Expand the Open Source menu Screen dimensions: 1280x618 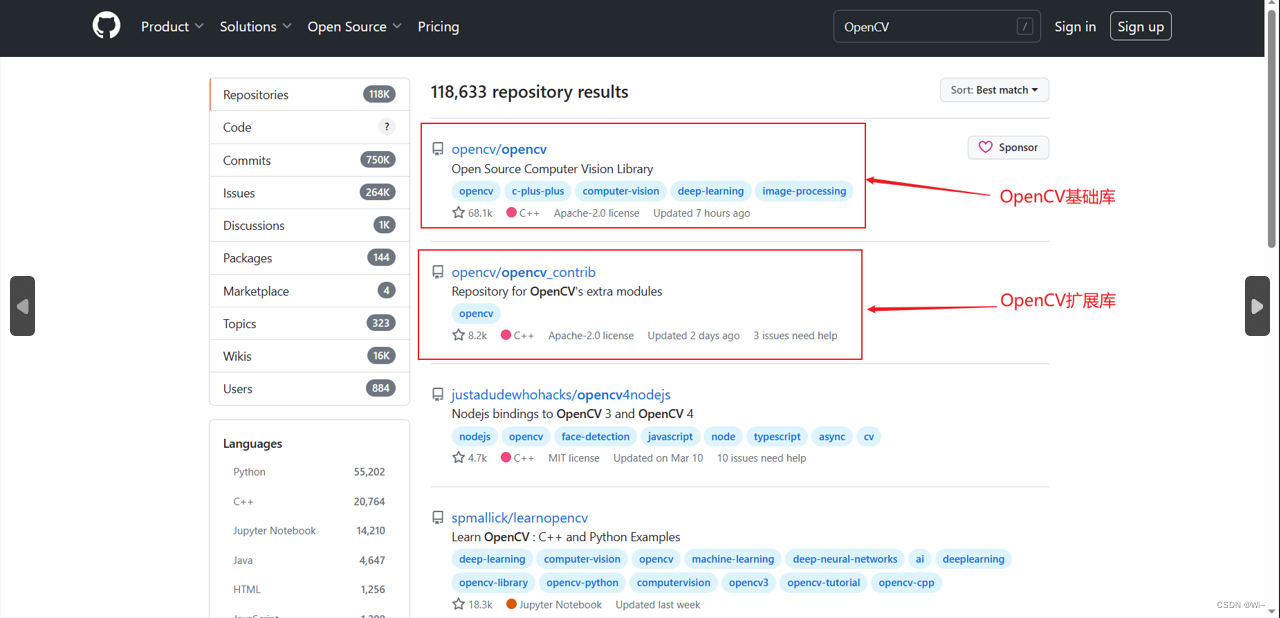pyautogui.click(x=355, y=27)
